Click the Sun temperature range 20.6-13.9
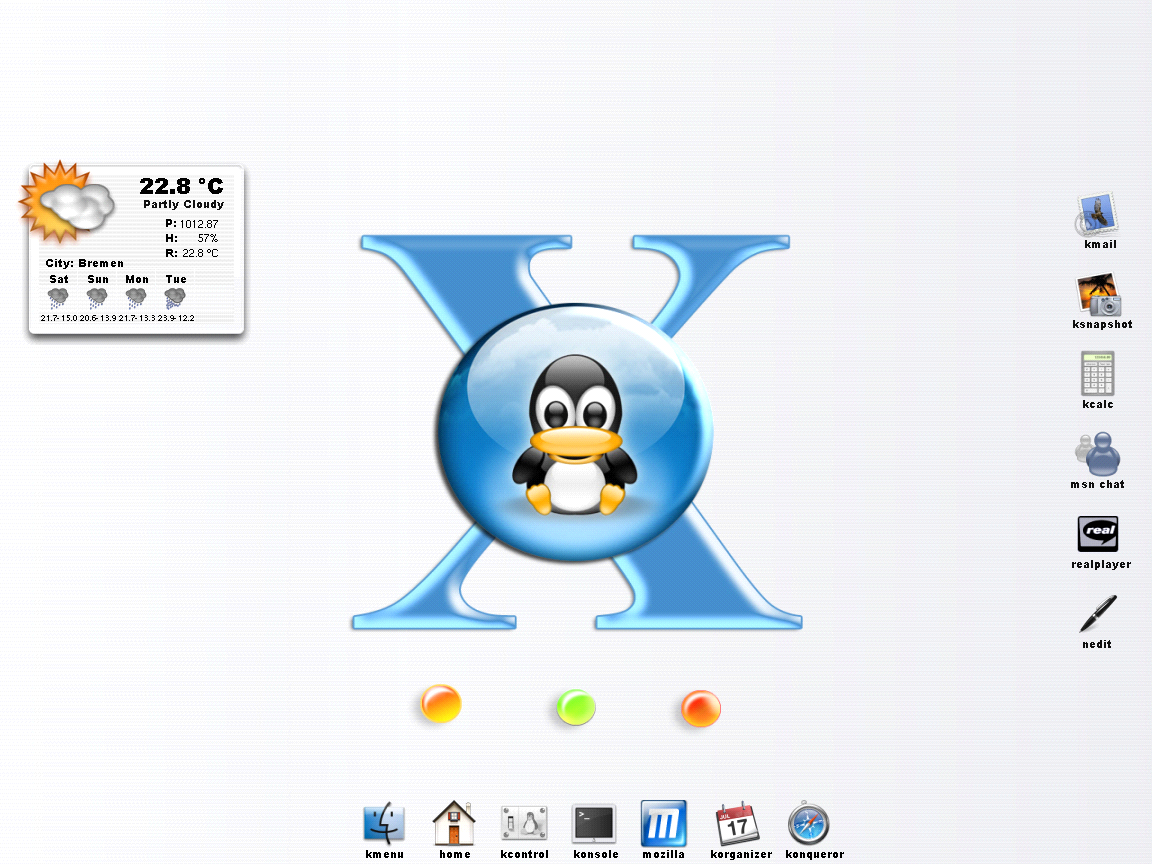This screenshot has width=1152, height=864. click(98, 318)
